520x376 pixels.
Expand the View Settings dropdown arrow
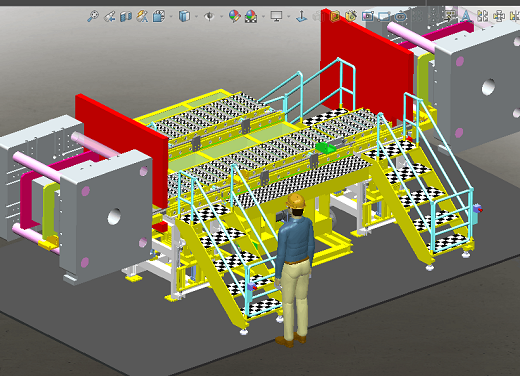point(289,16)
